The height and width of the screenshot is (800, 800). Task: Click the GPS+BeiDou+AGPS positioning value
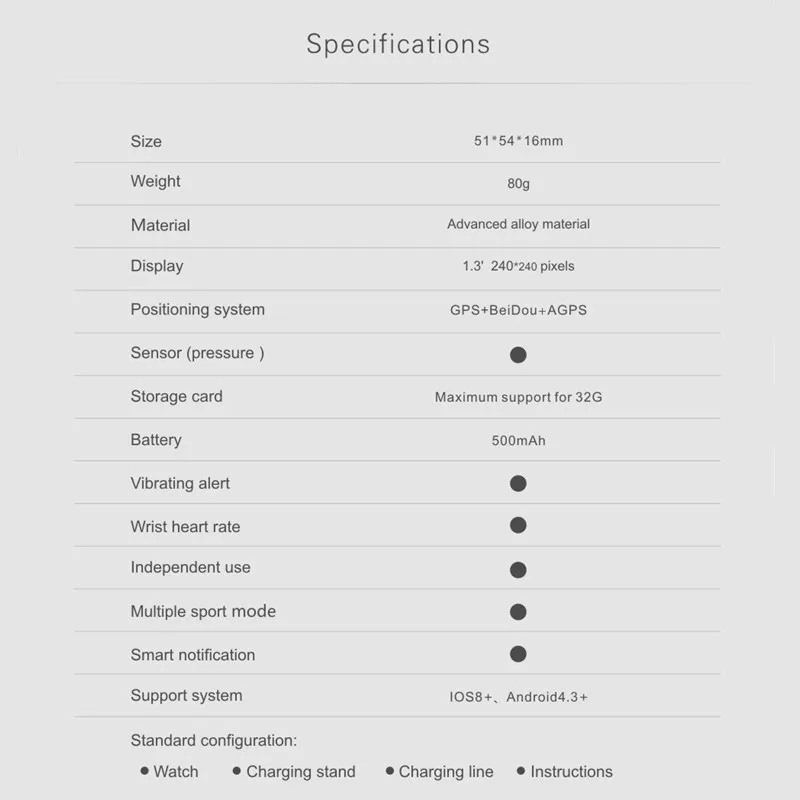tap(518, 310)
